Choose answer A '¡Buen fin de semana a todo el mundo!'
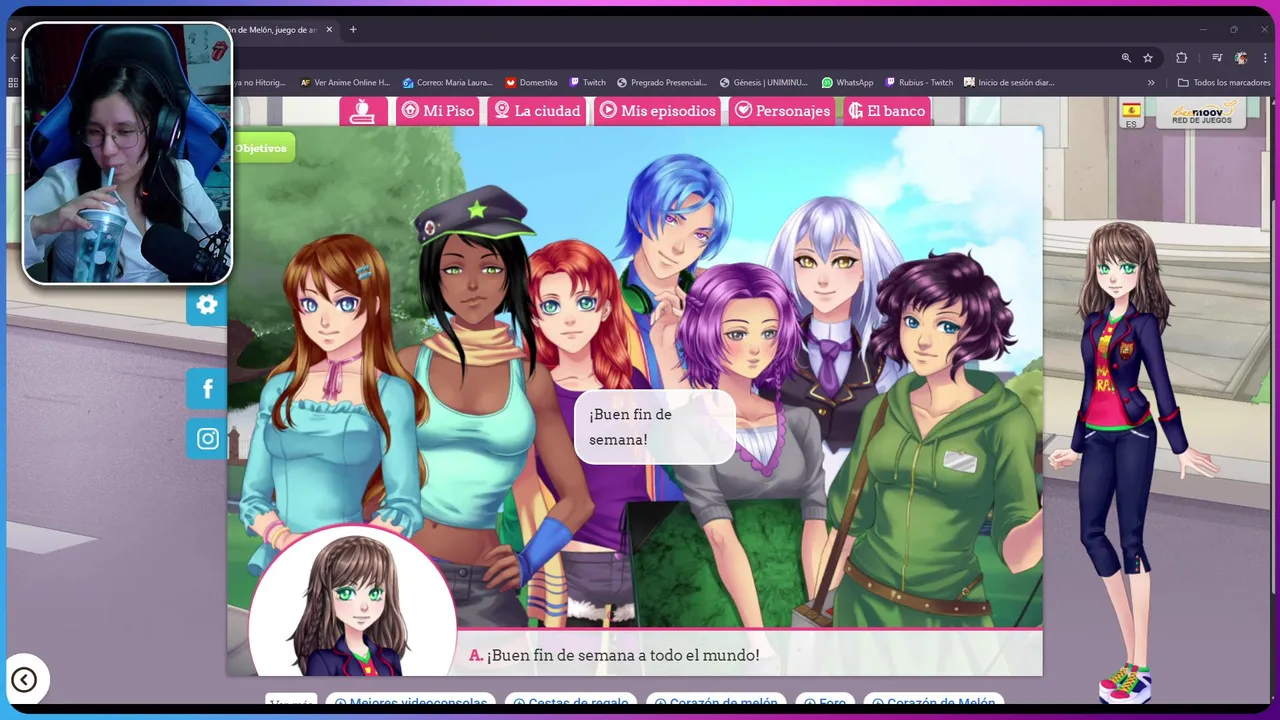Screen dimensions: 1280x720 [614, 655]
